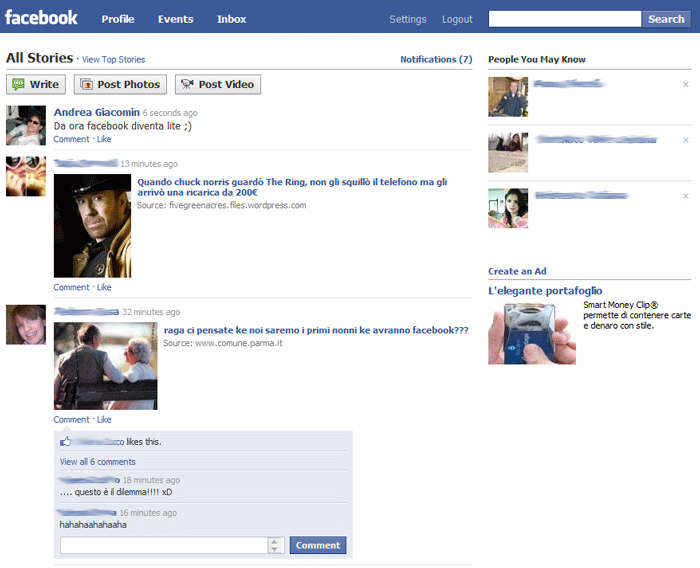
Task: Open the Create an Ad link
Action: click(517, 271)
